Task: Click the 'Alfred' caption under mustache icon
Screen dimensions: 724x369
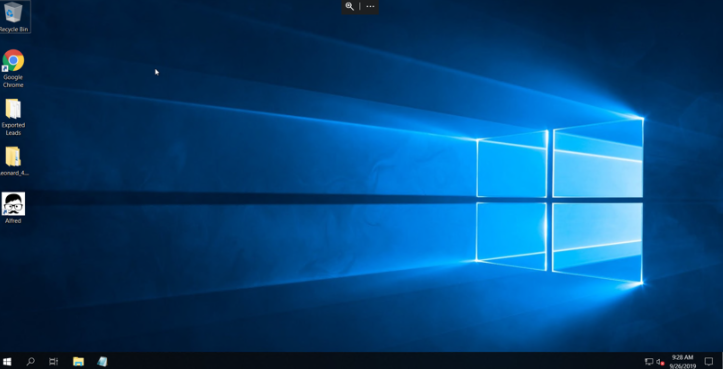Action: coord(13,221)
